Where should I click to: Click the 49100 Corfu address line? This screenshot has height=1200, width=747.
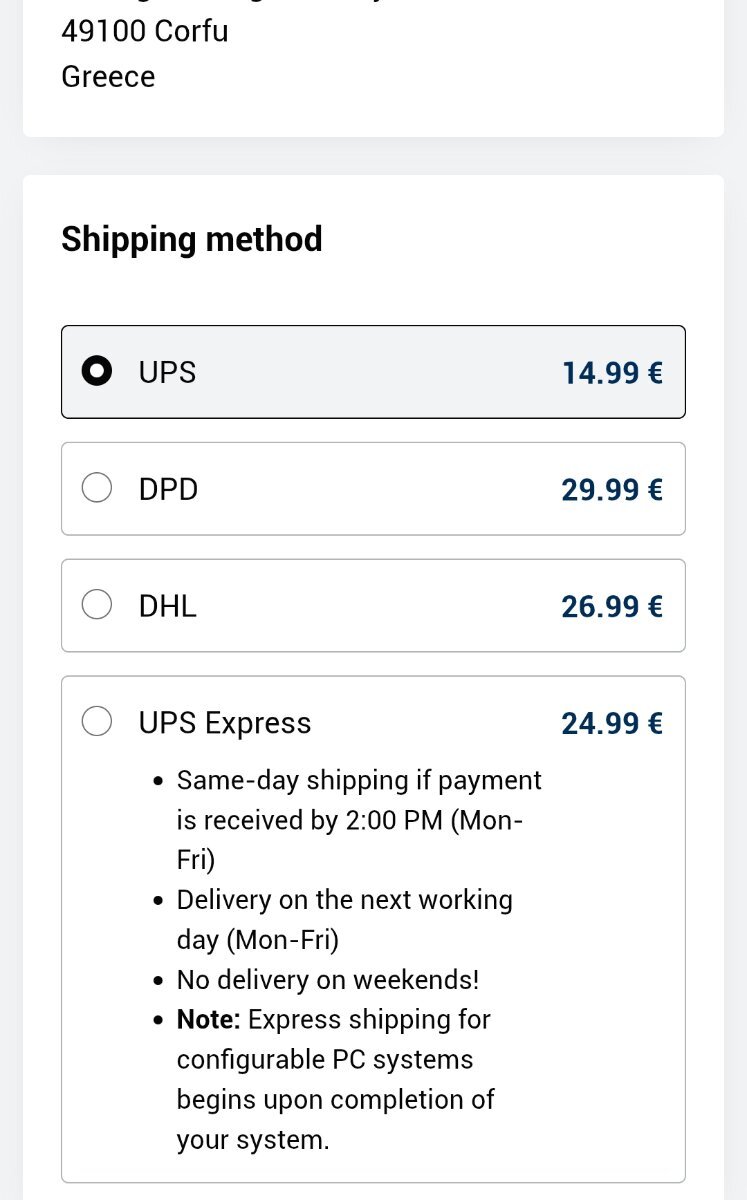145,31
